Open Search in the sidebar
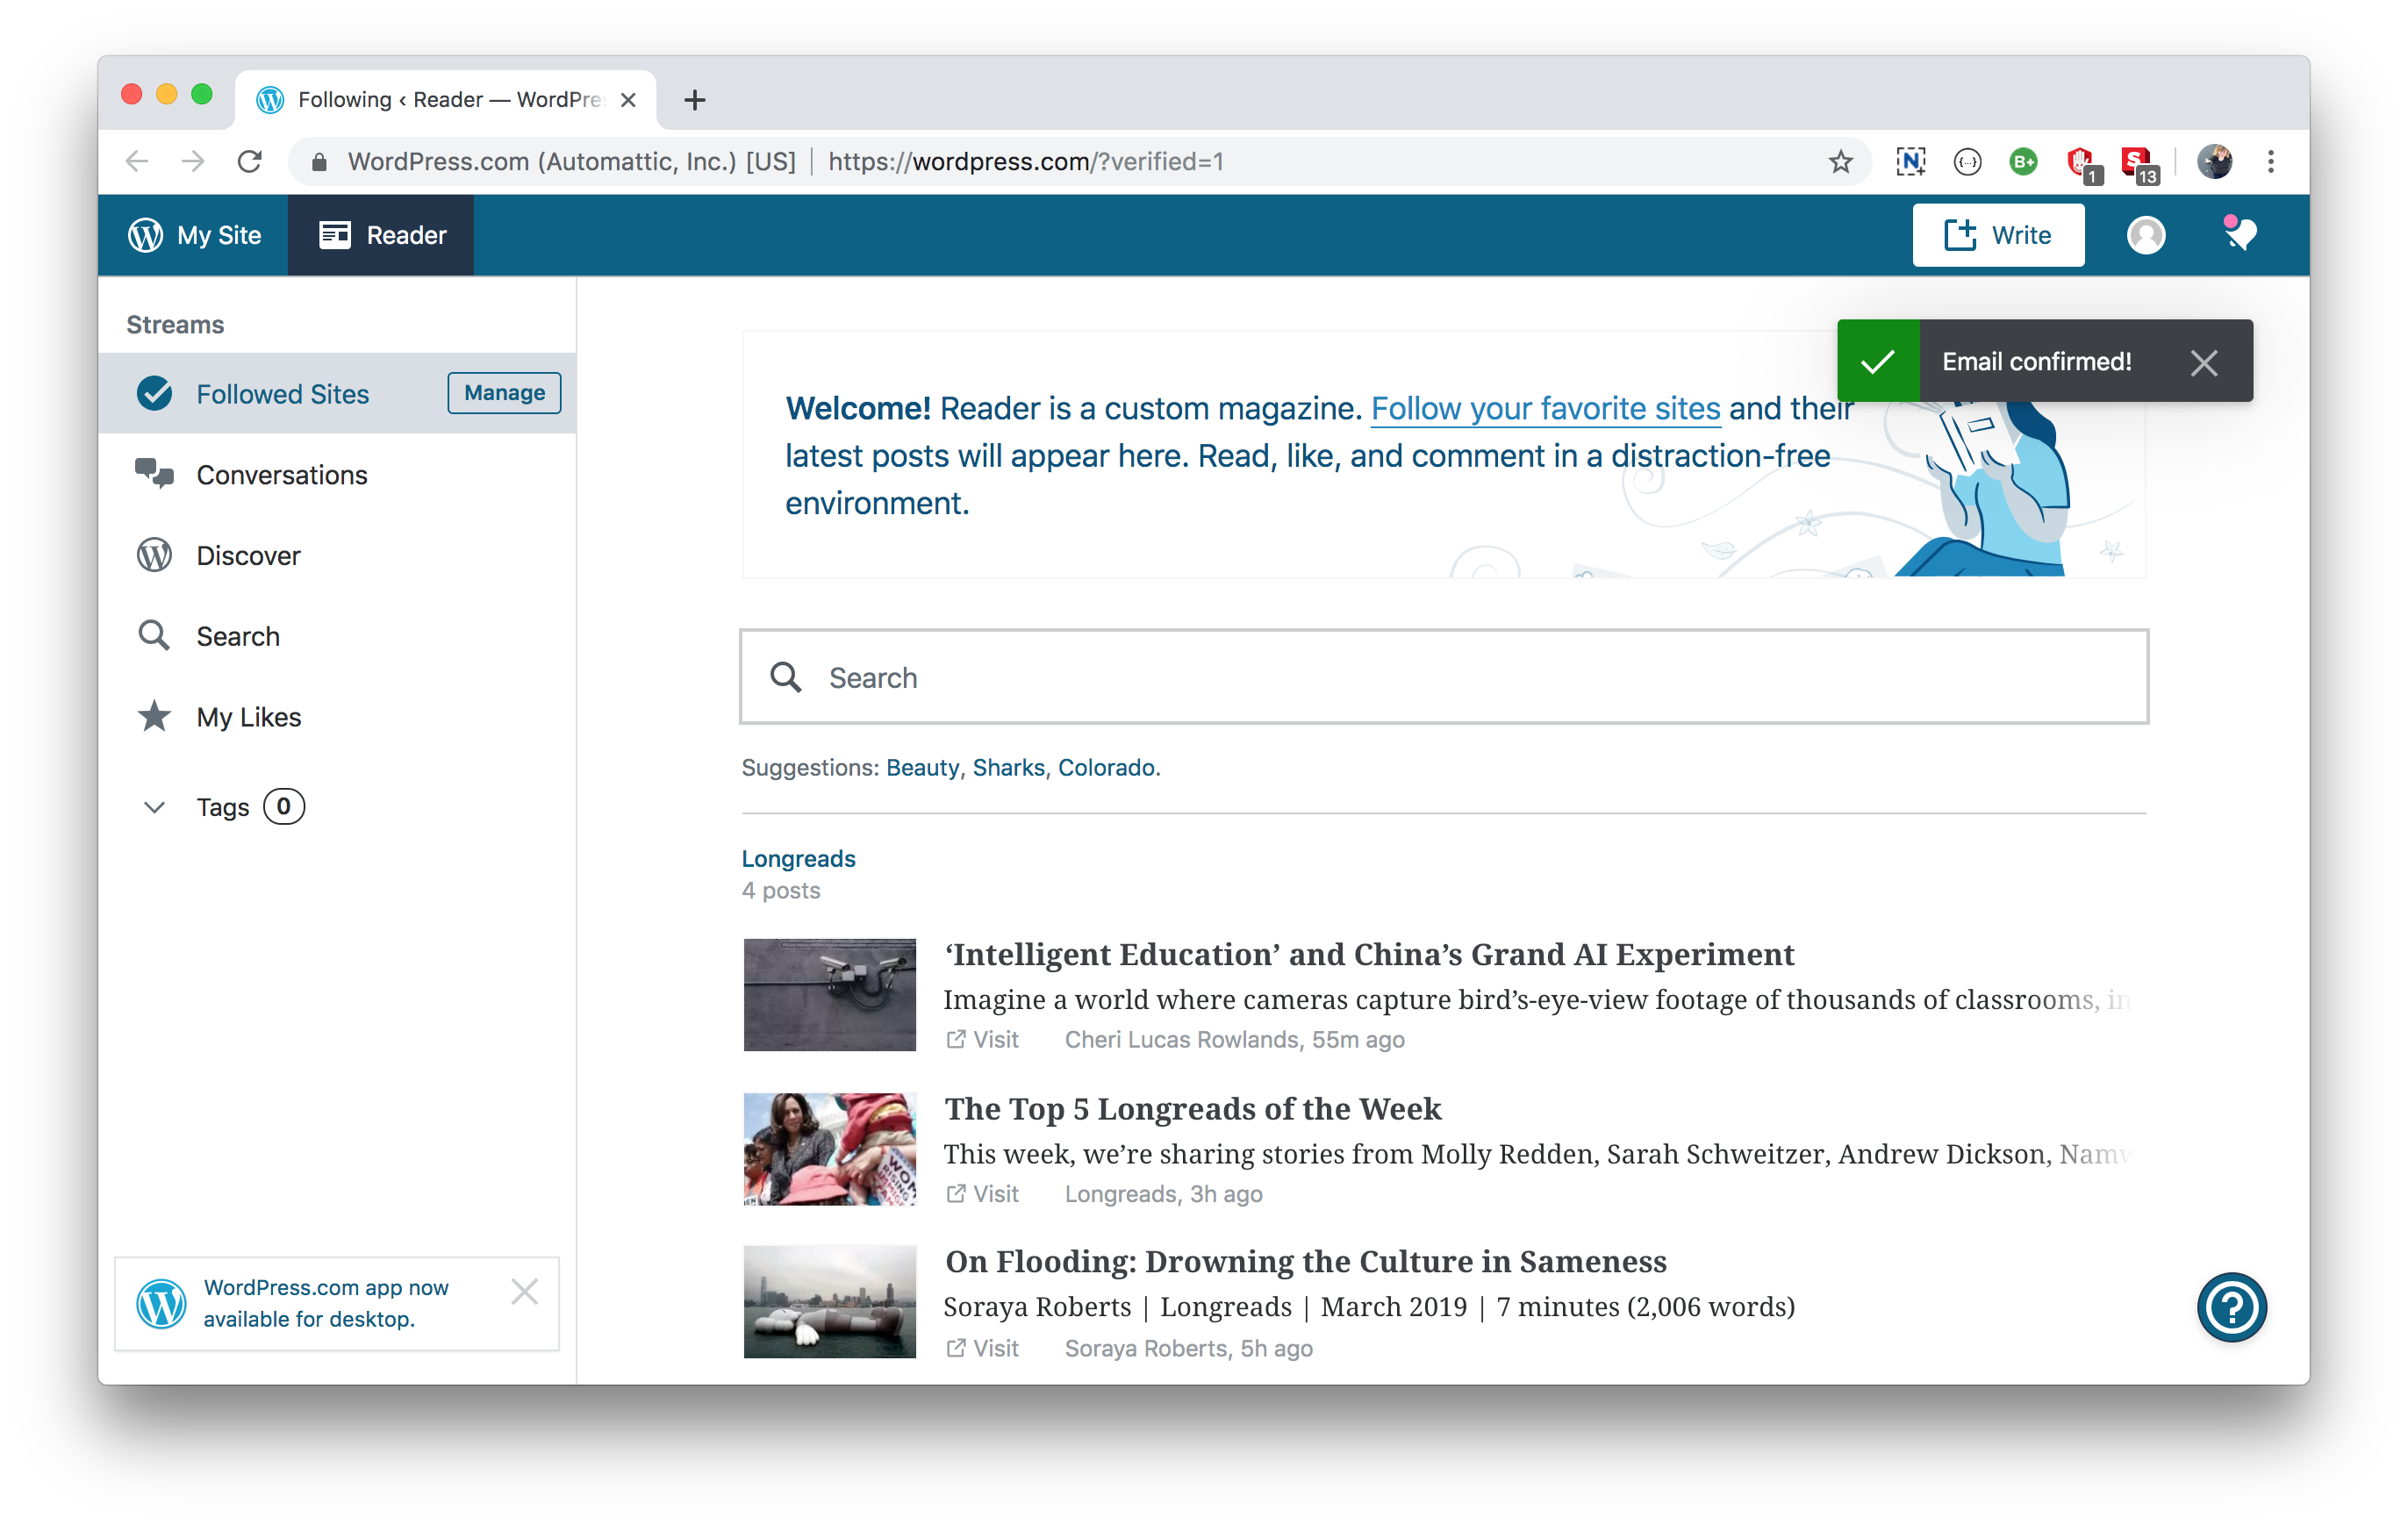The image size is (2408, 1525). click(338, 636)
